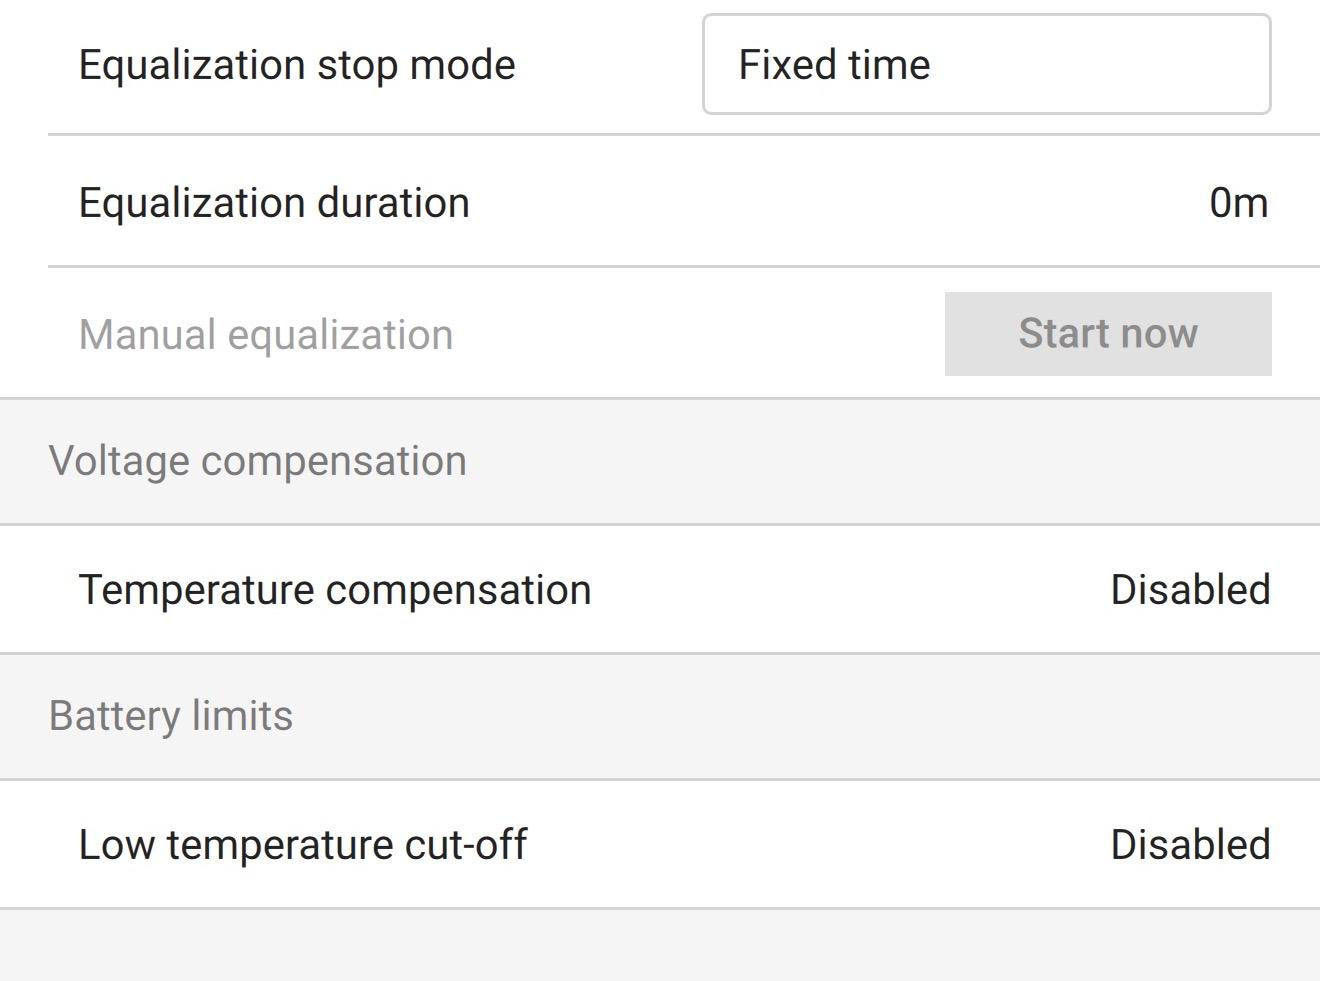Edit the 0m equalization duration value
1320x981 pixels.
[x=1238, y=203]
